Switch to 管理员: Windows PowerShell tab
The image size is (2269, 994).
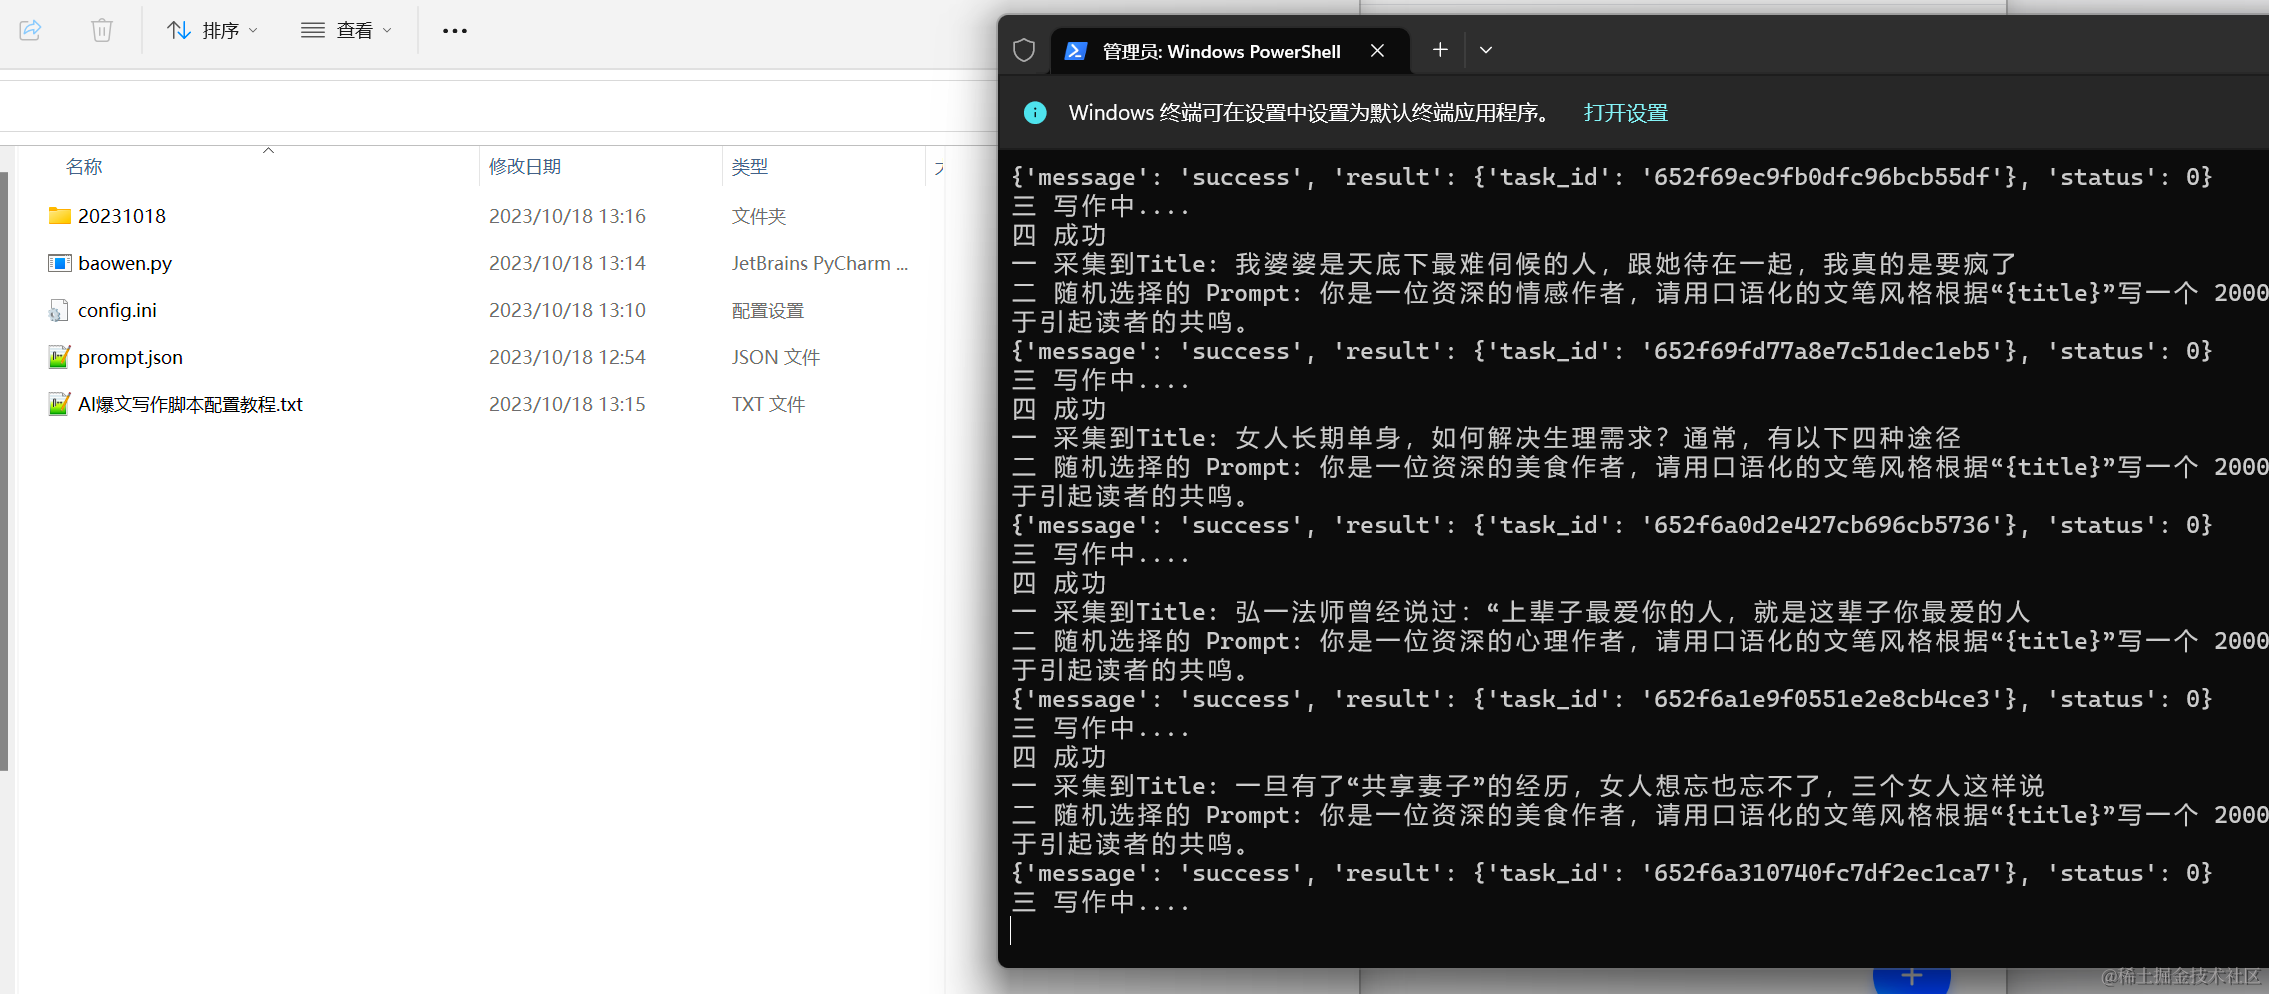(1221, 51)
